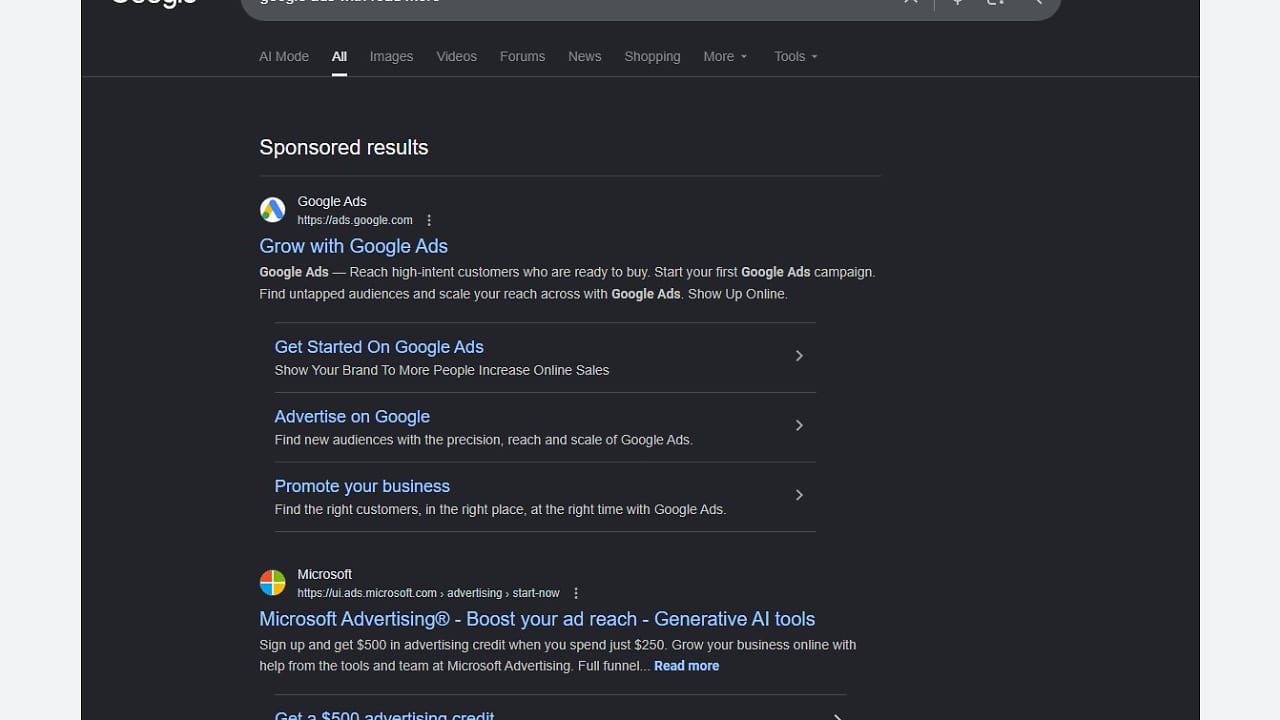This screenshot has width=1280, height=720.
Task: Click the description starting 'Find new audiences with the precision'
Action: click(x=484, y=440)
